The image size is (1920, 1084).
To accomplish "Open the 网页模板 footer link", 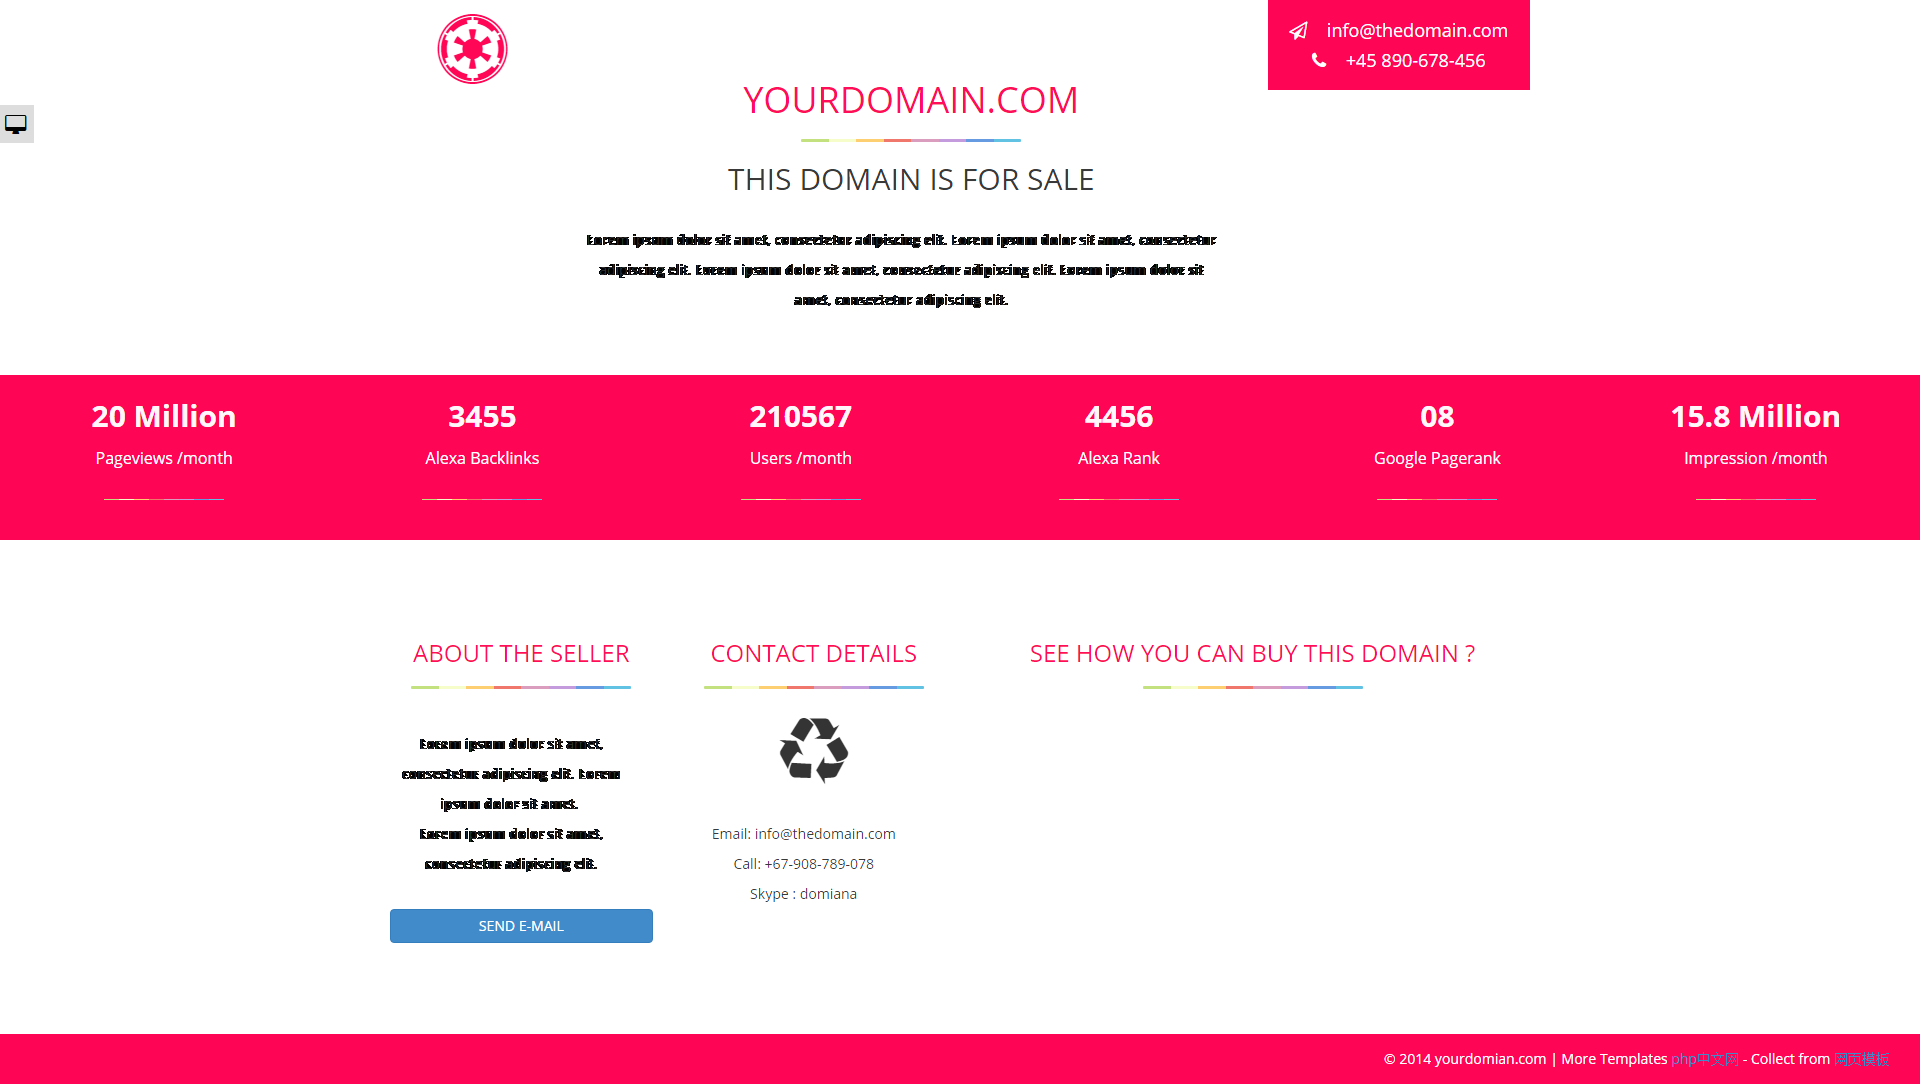I will pos(1861,1059).
